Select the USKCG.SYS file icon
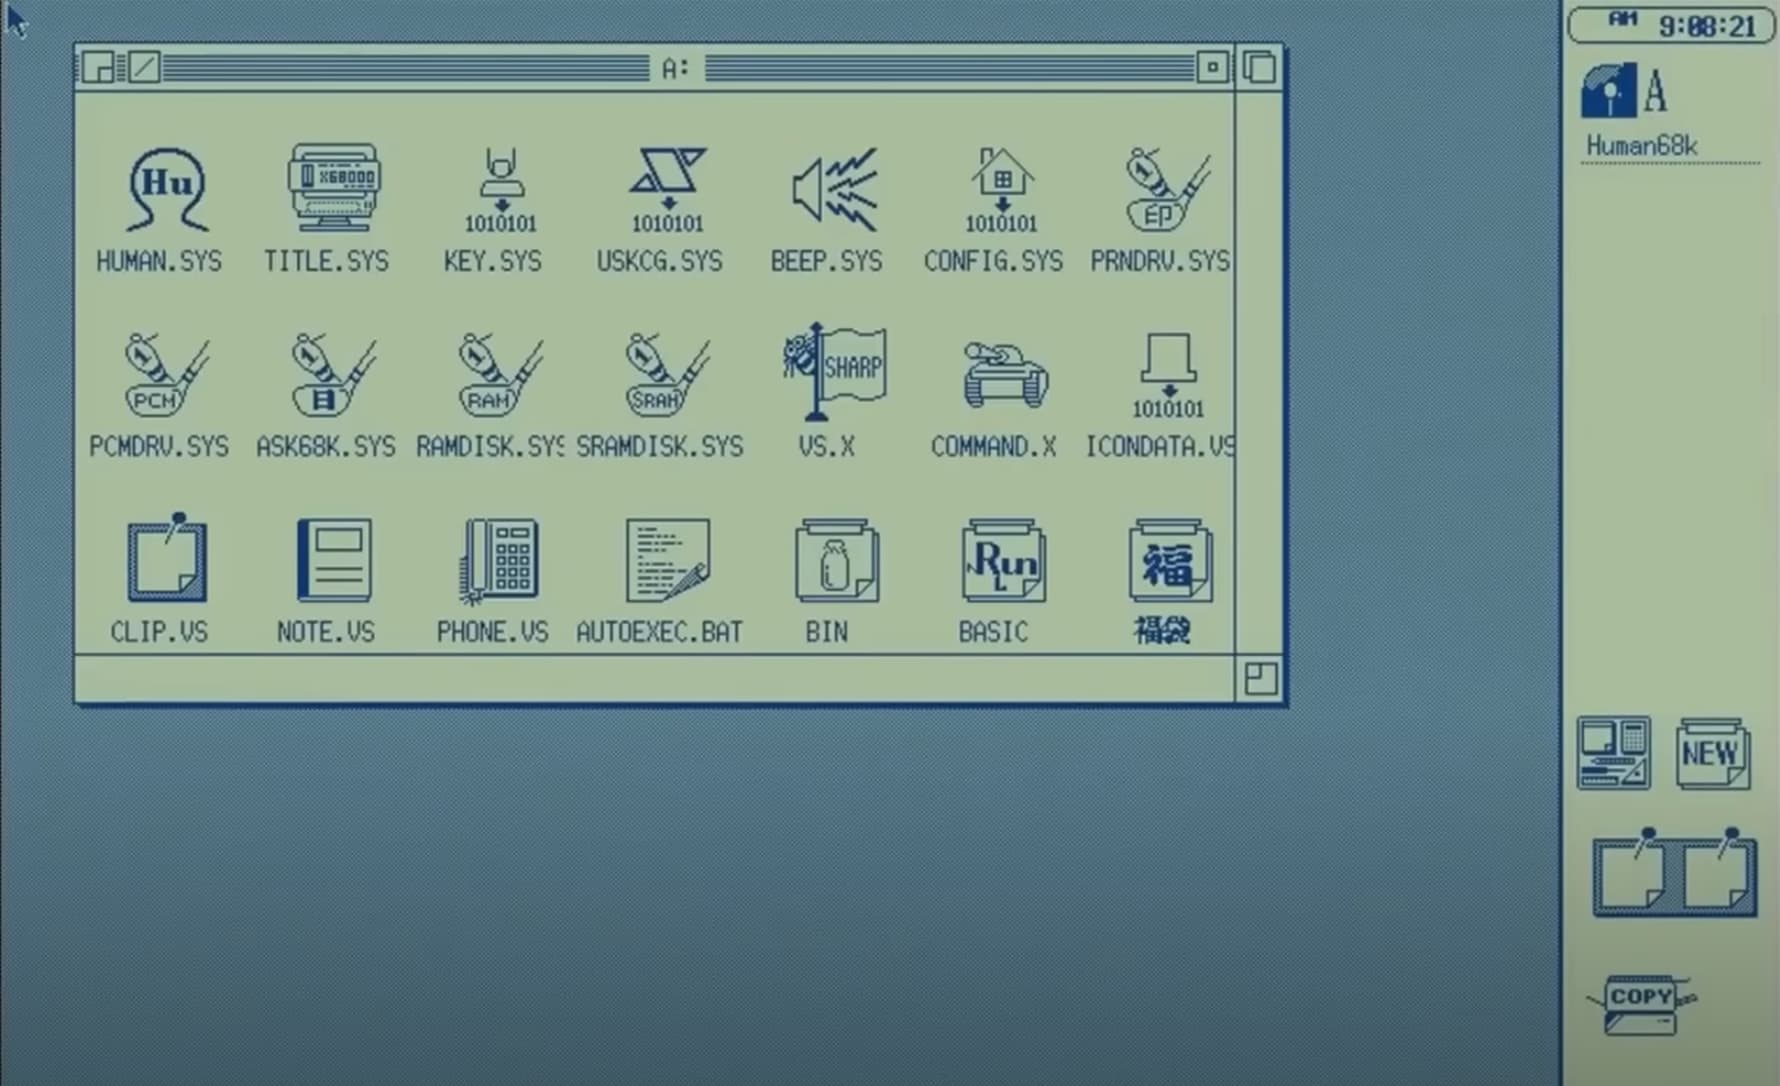Viewport: 1780px width, 1086px height. (x=667, y=190)
